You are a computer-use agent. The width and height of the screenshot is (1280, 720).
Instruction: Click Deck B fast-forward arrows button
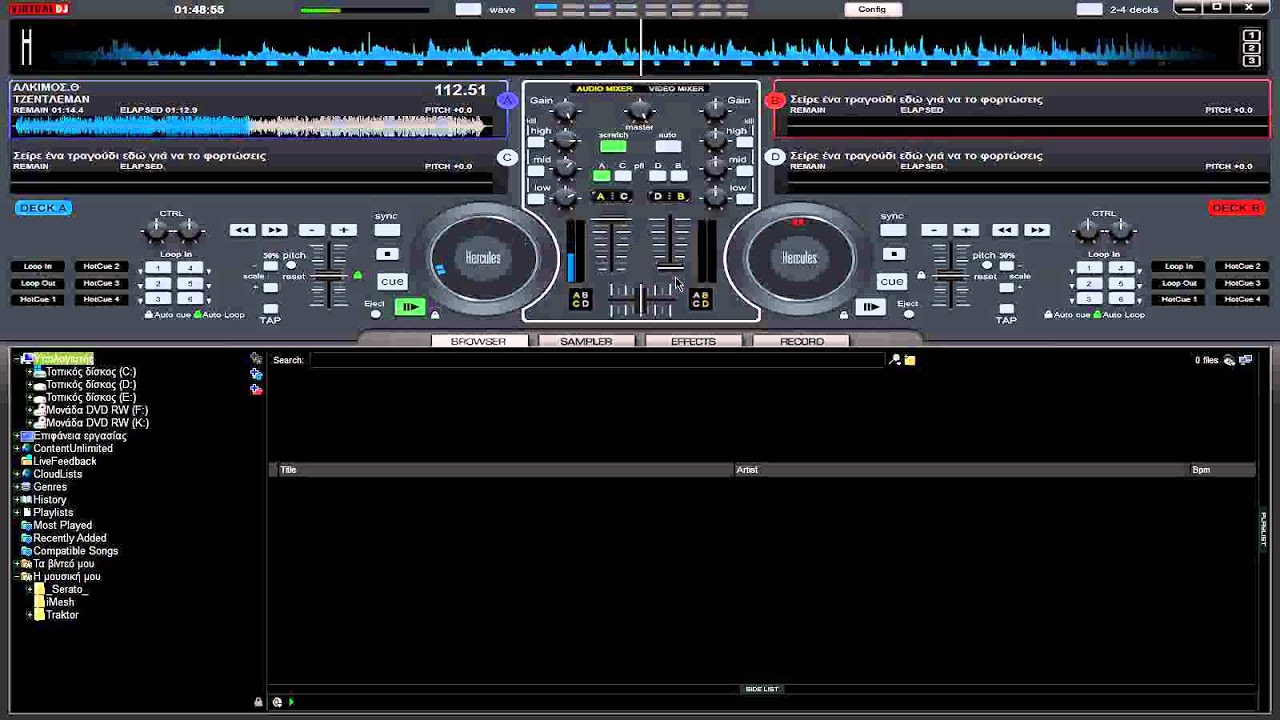pyautogui.click(x=1037, y=230)
